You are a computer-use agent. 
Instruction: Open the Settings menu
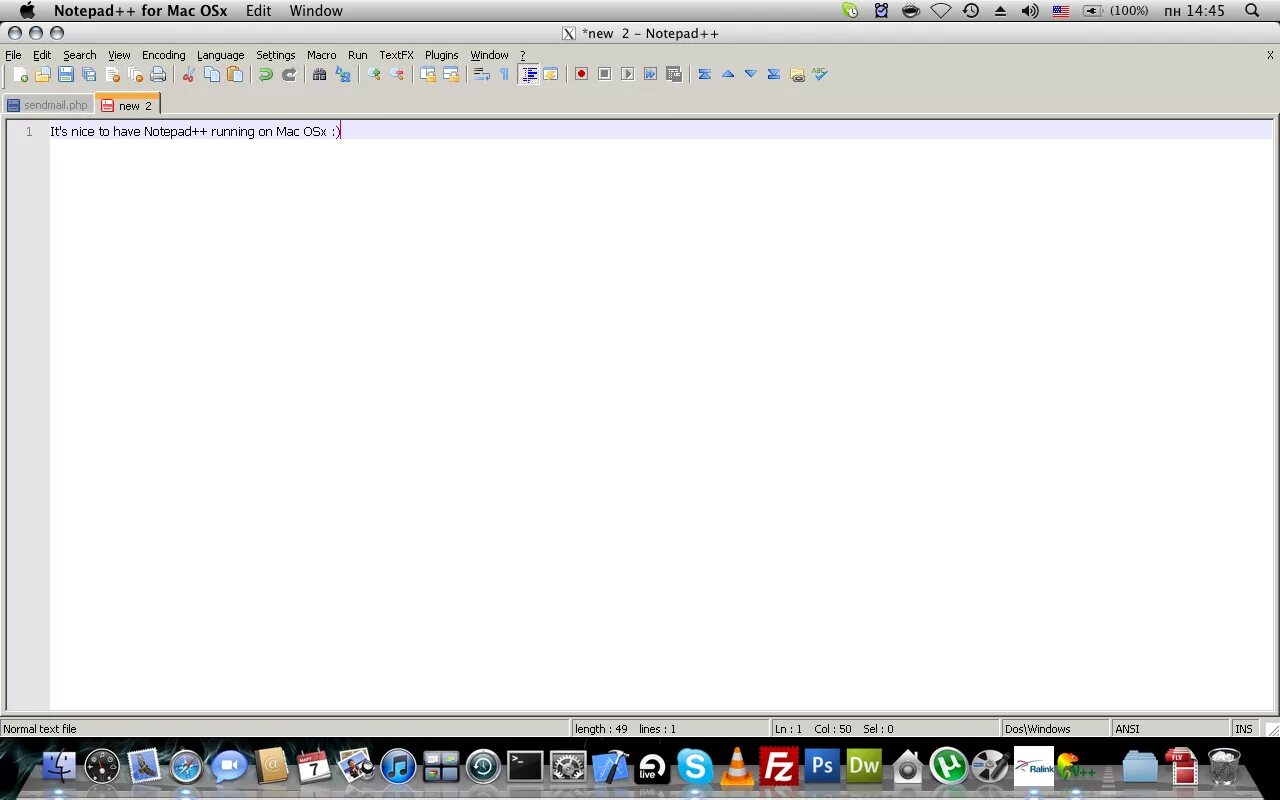pos(275,55)
